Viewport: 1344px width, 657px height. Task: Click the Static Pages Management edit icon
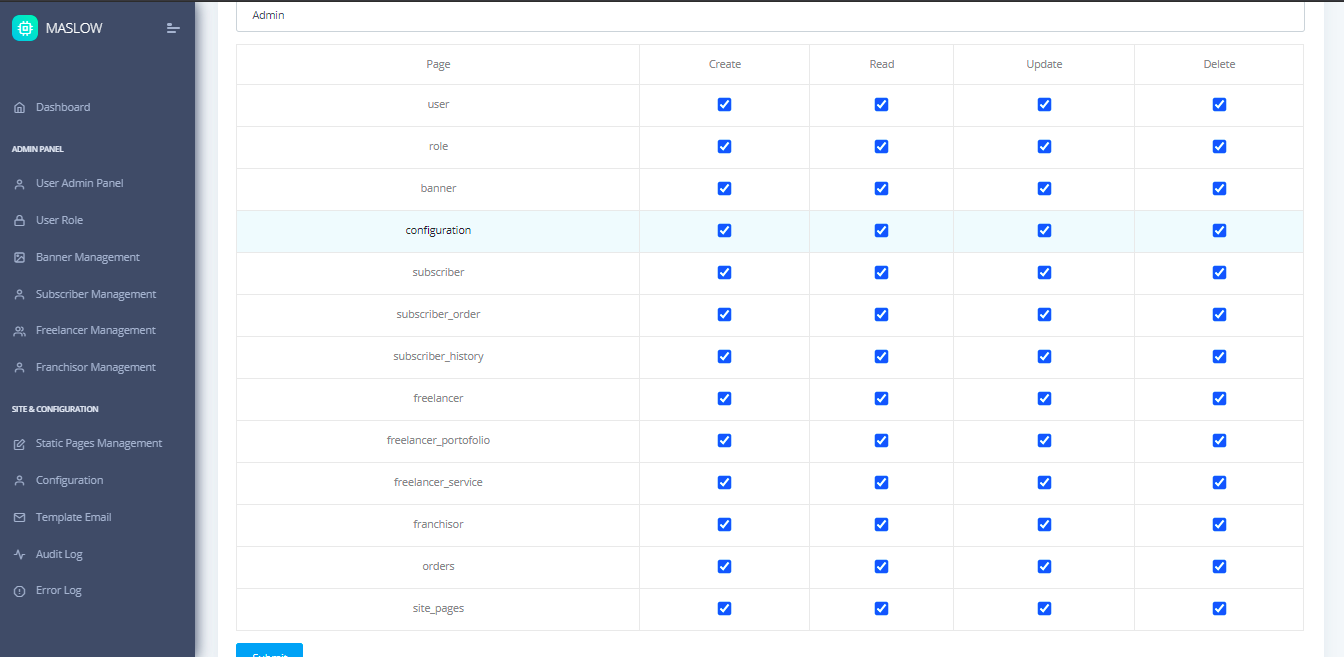[x=19, y=444]
